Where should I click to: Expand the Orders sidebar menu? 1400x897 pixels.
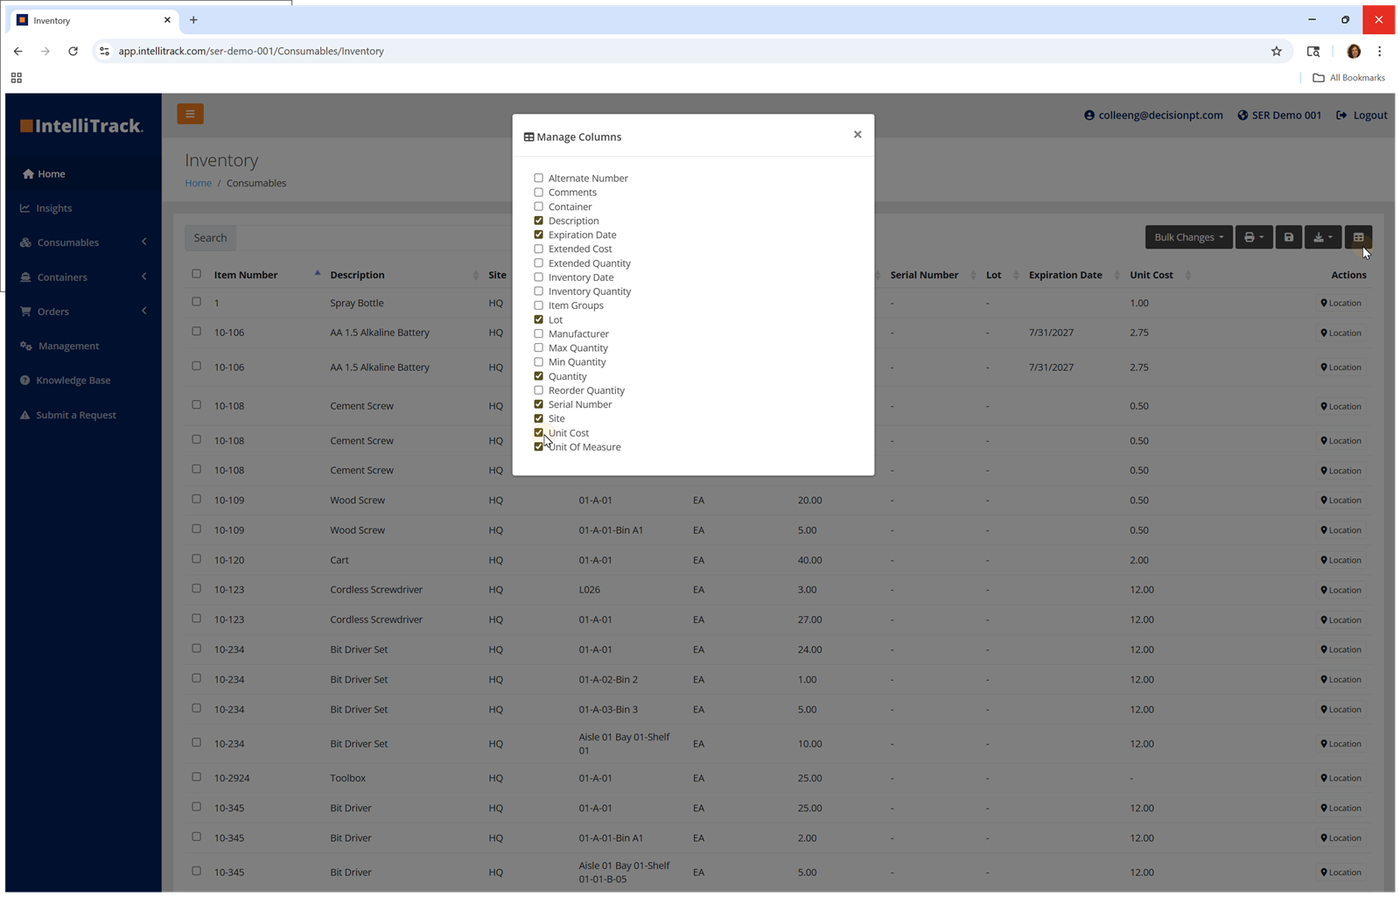(83, 311)
